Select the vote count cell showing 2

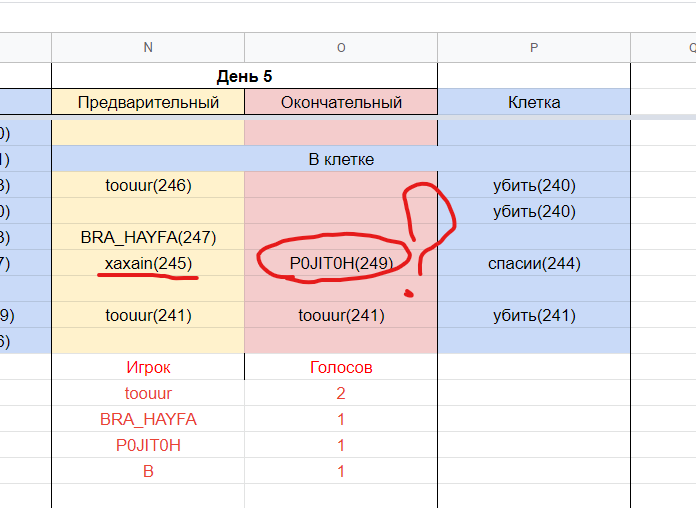coord(341,394)
